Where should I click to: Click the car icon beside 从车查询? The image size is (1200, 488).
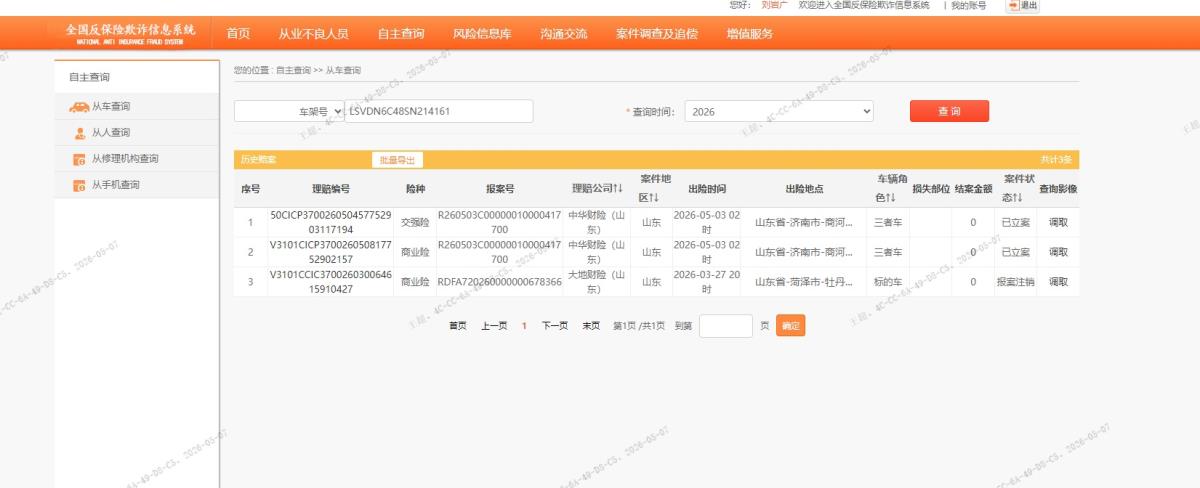click(77, 107)
